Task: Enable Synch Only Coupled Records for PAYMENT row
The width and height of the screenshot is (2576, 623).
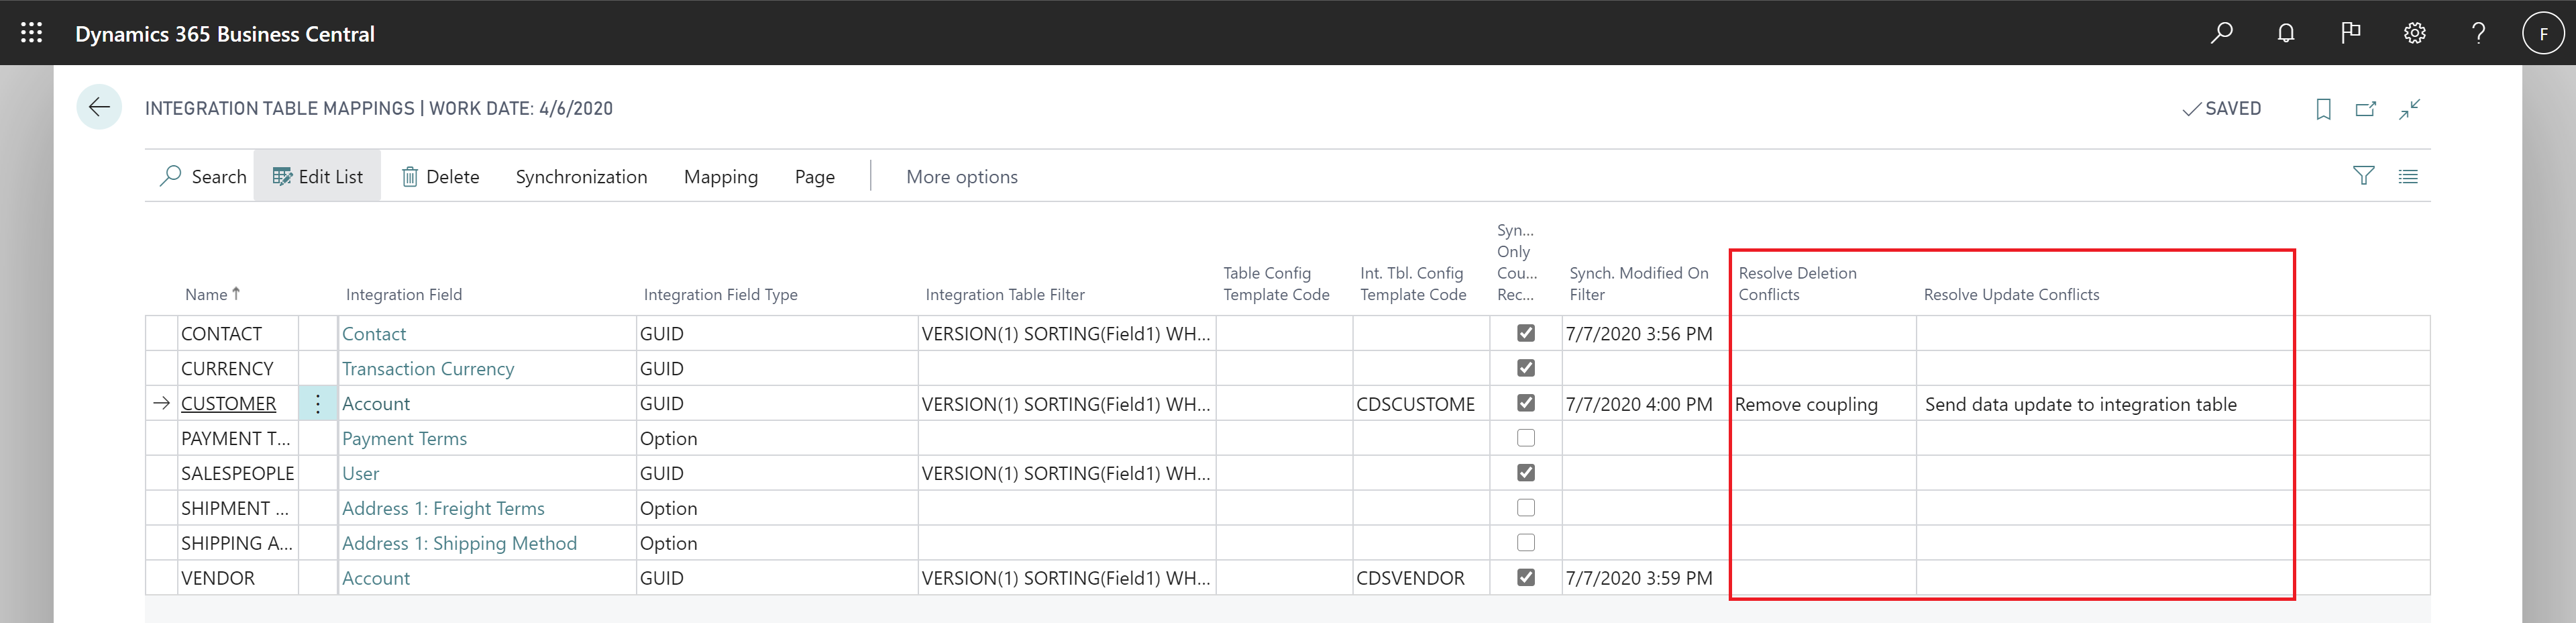Action: 1526,437
